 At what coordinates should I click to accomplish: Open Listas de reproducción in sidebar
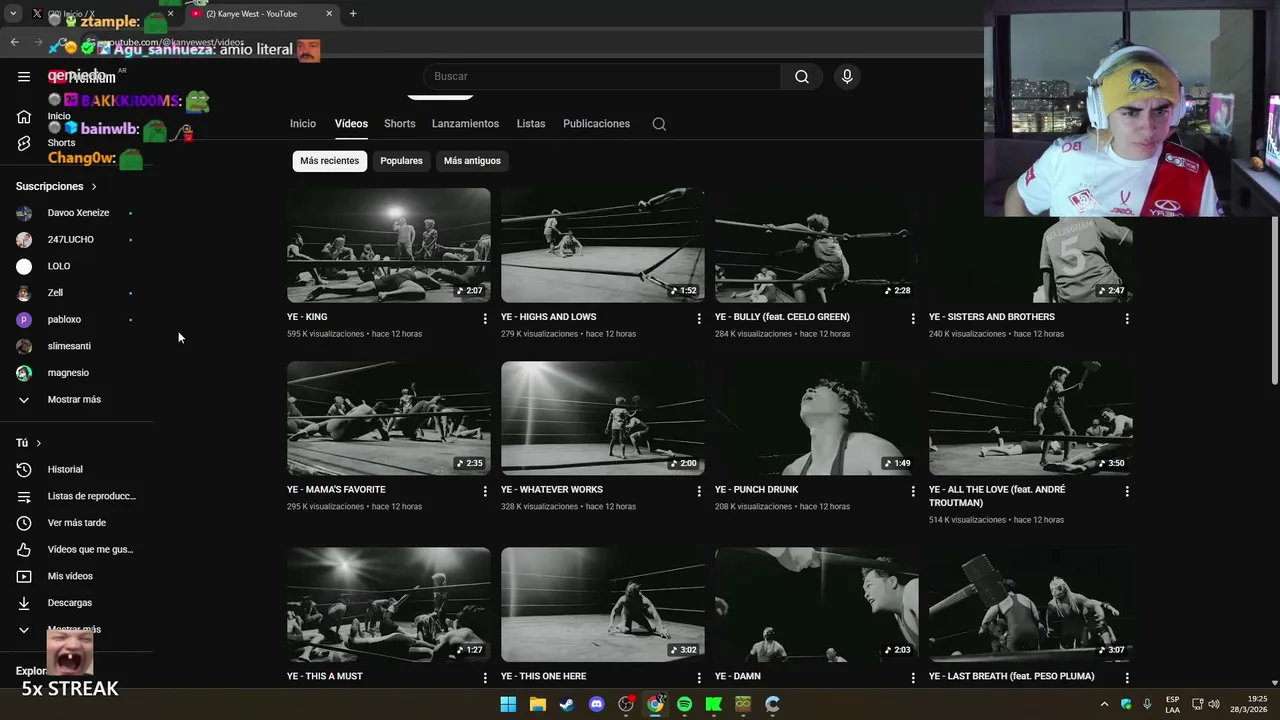click(76, 496)
